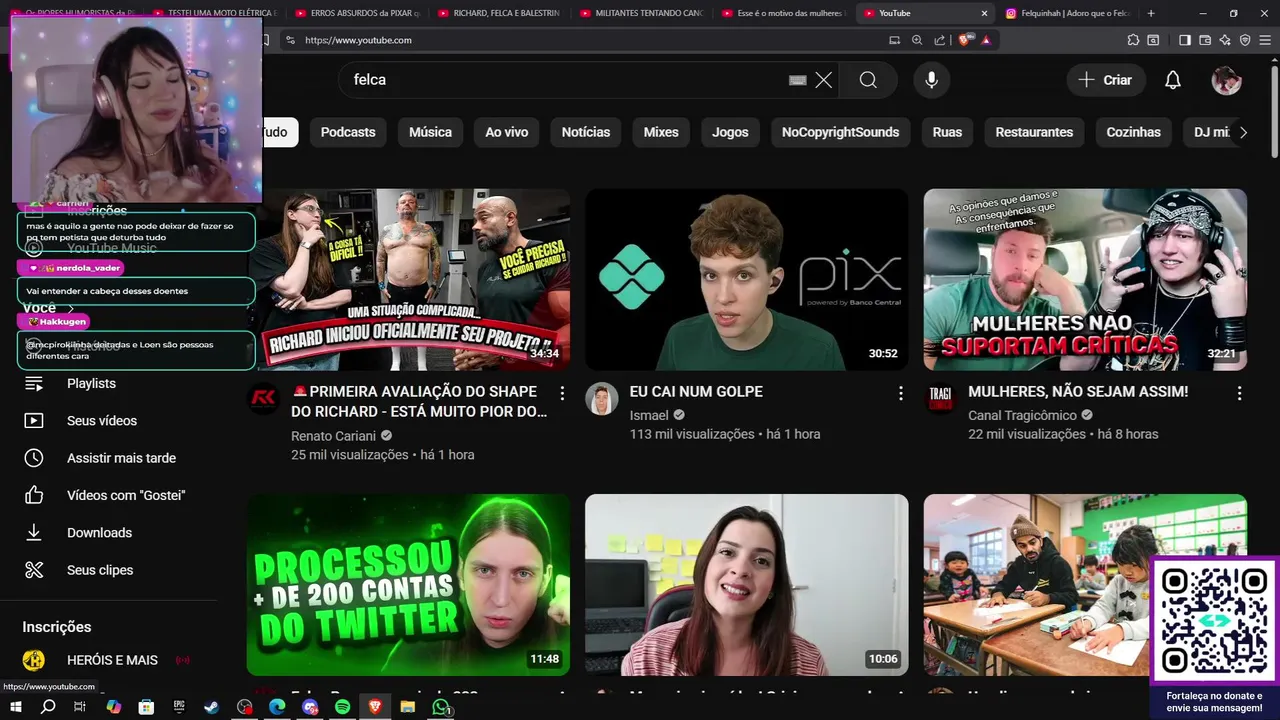Viewport: 1280px width, 720px height.
Task: Open the Ismael channel name link
Action: 649,415
